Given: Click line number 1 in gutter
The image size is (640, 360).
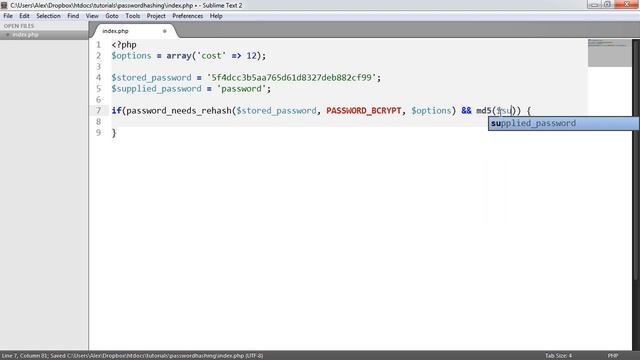Looking at the screenshot, I should [98, 44].
